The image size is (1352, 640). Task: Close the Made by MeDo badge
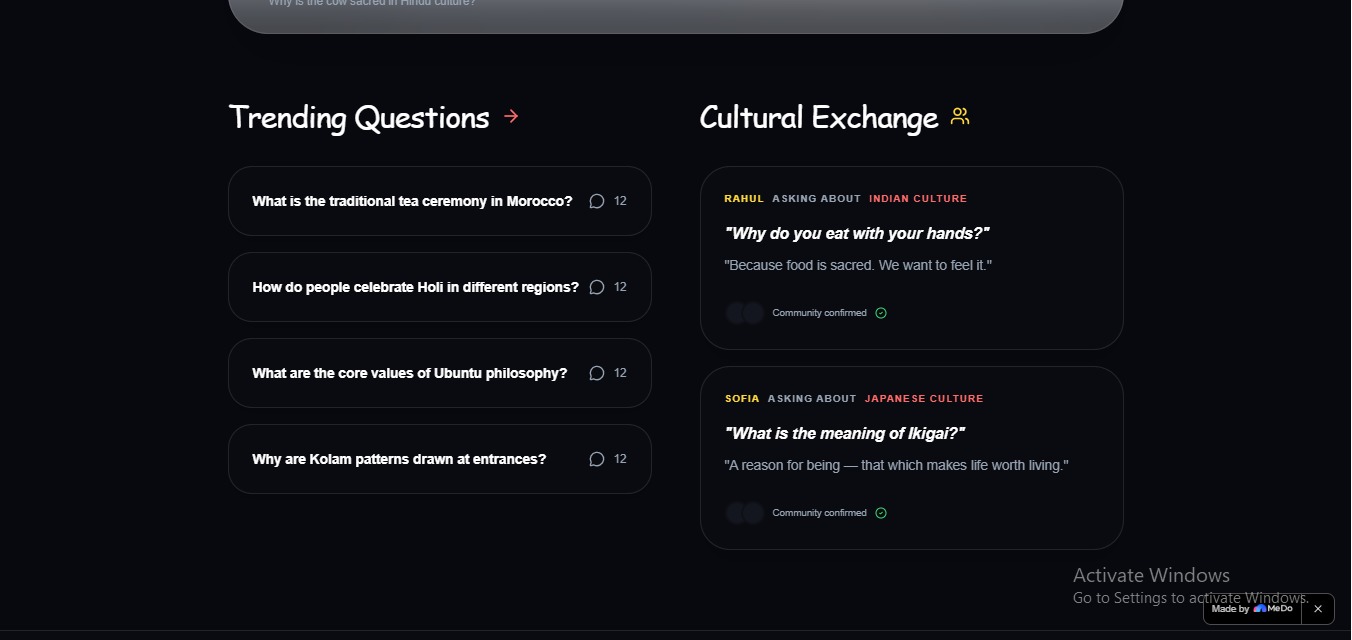pyautogui.click(x=1318, y=608)
